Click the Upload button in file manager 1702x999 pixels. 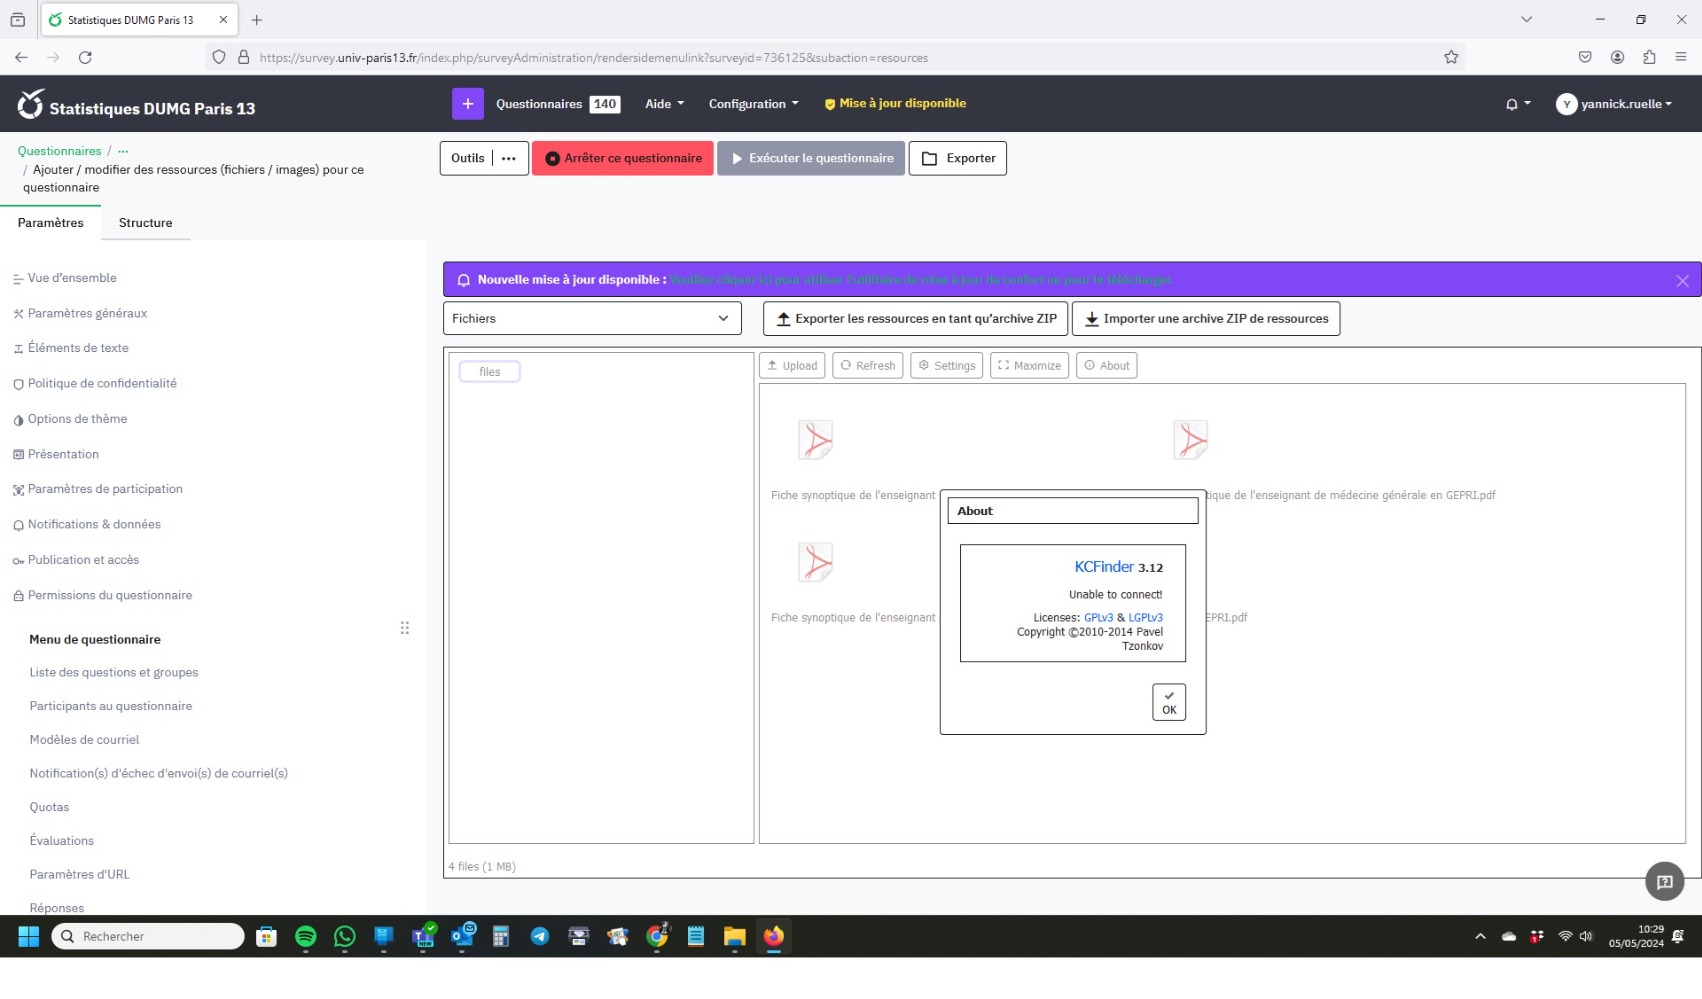792,366
